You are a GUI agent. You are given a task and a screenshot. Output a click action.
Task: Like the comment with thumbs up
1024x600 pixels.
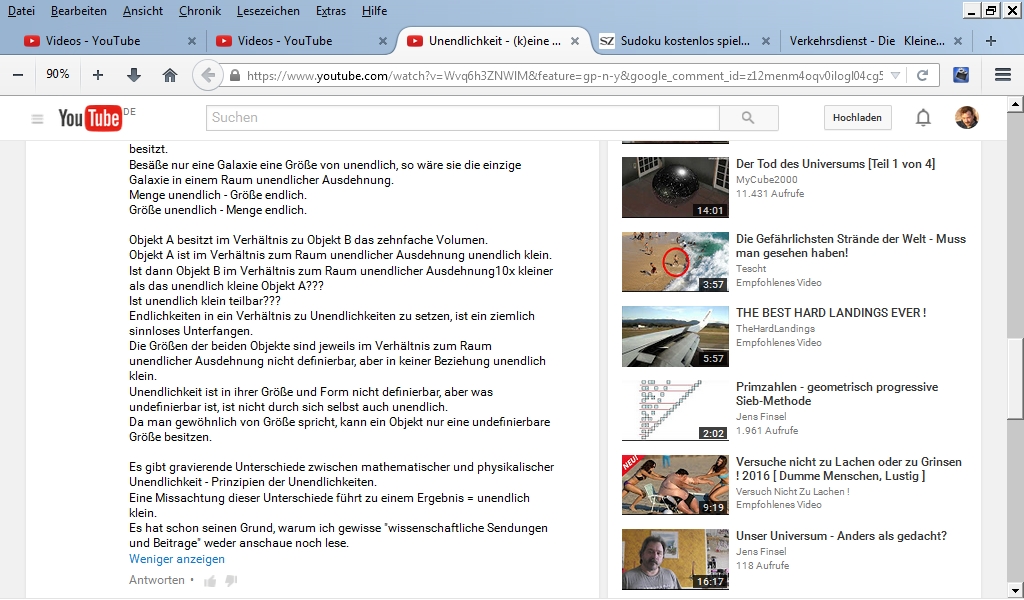(x=210, y=581)
